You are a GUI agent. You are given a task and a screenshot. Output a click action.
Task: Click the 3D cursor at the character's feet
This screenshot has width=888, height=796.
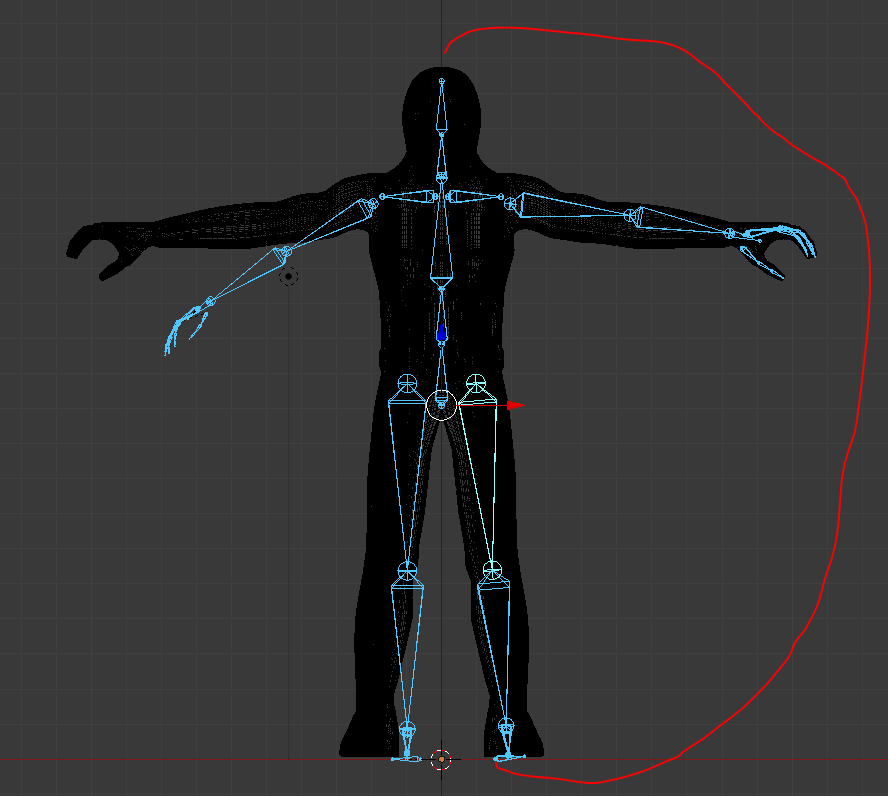[441, 760]
